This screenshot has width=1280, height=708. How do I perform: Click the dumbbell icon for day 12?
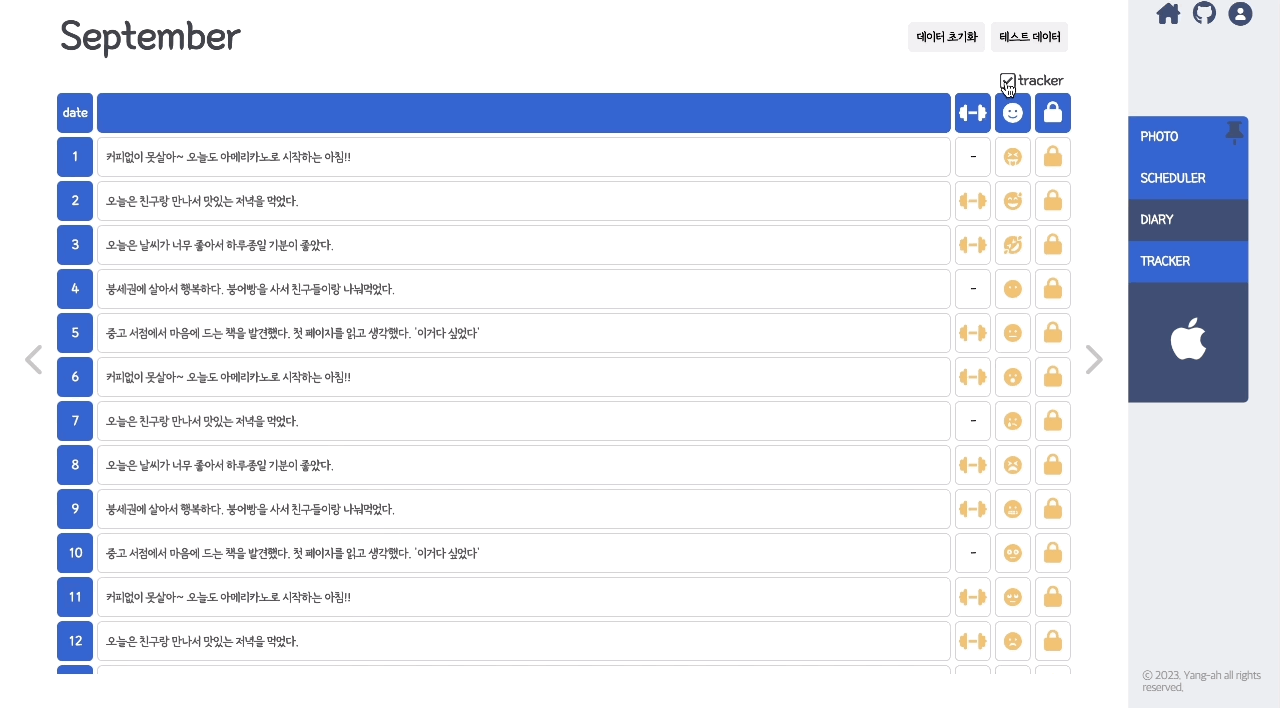click(973, 641)
